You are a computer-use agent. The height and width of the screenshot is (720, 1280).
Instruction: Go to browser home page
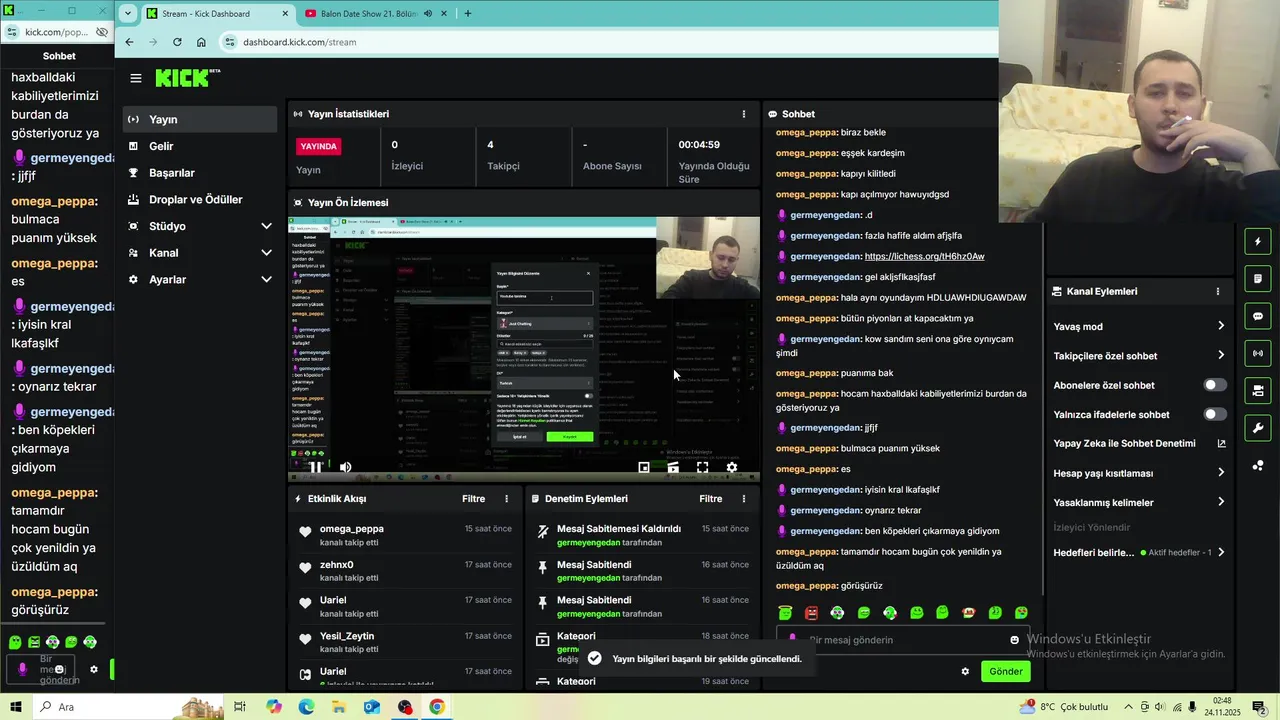[201, 42]
